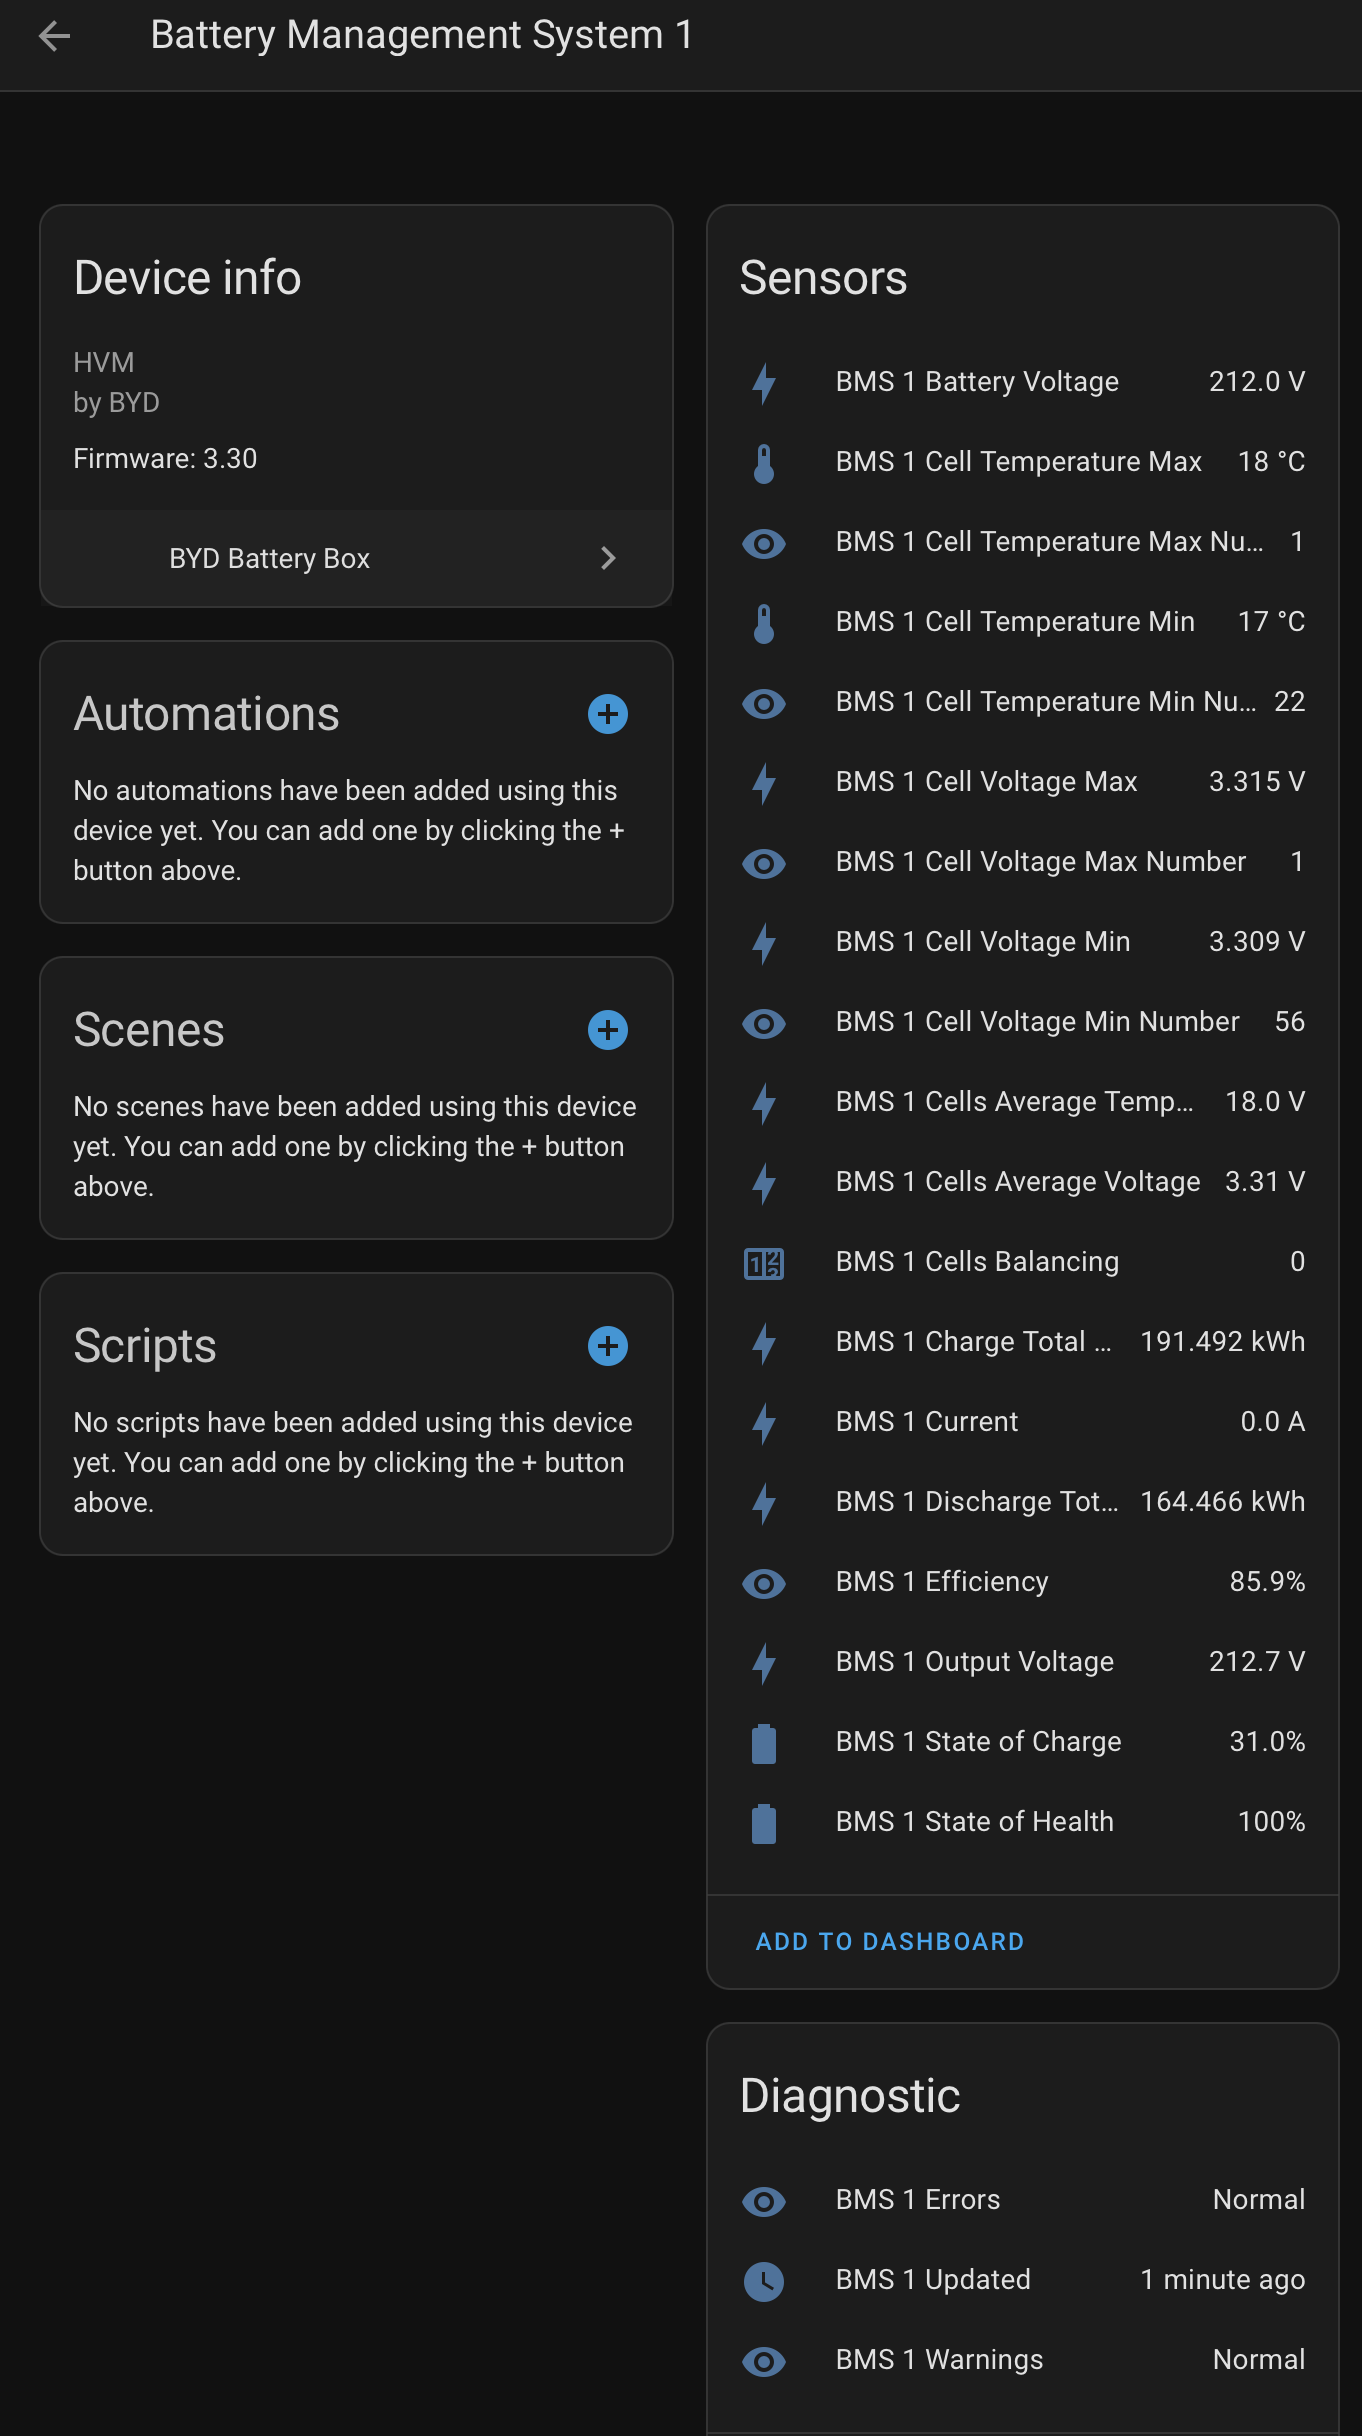The width and height of the screenshot is (1362, 2436).
Task: Open BYD Battery Box chevron arrow
Action: tap(607, 558)
